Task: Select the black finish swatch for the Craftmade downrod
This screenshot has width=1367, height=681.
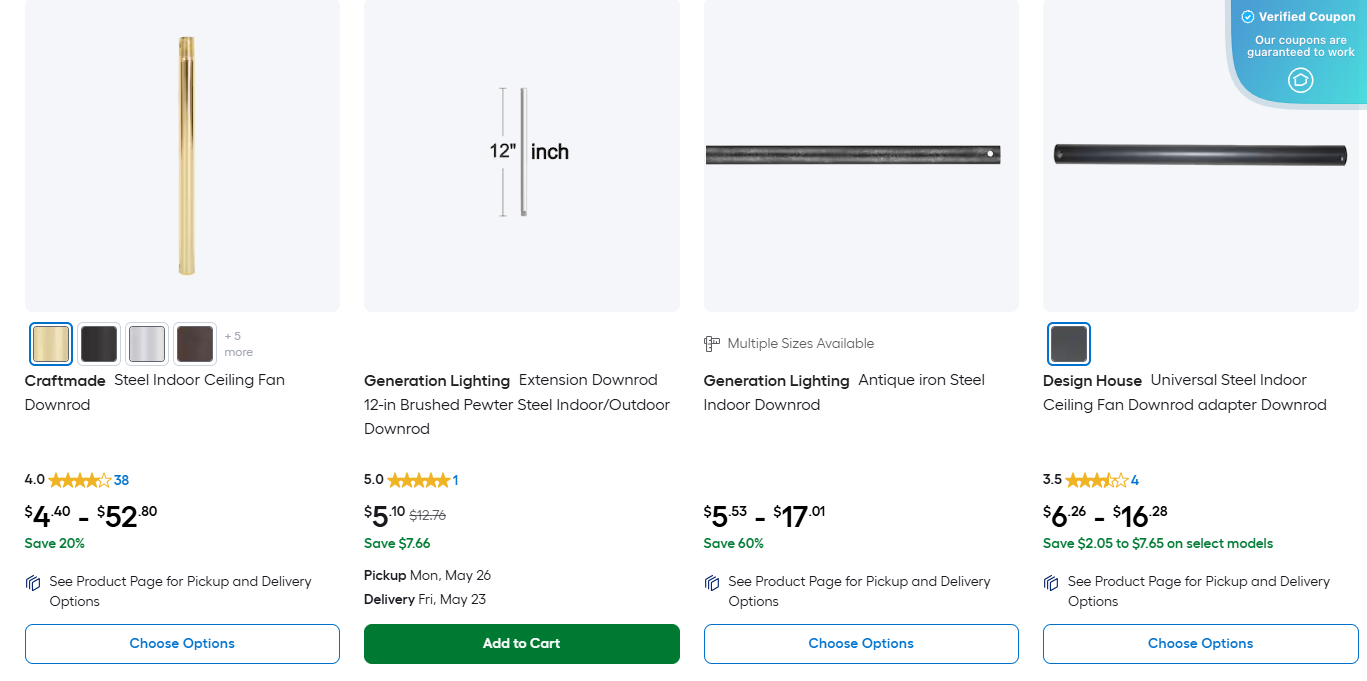Action: (x=98, y=343)
